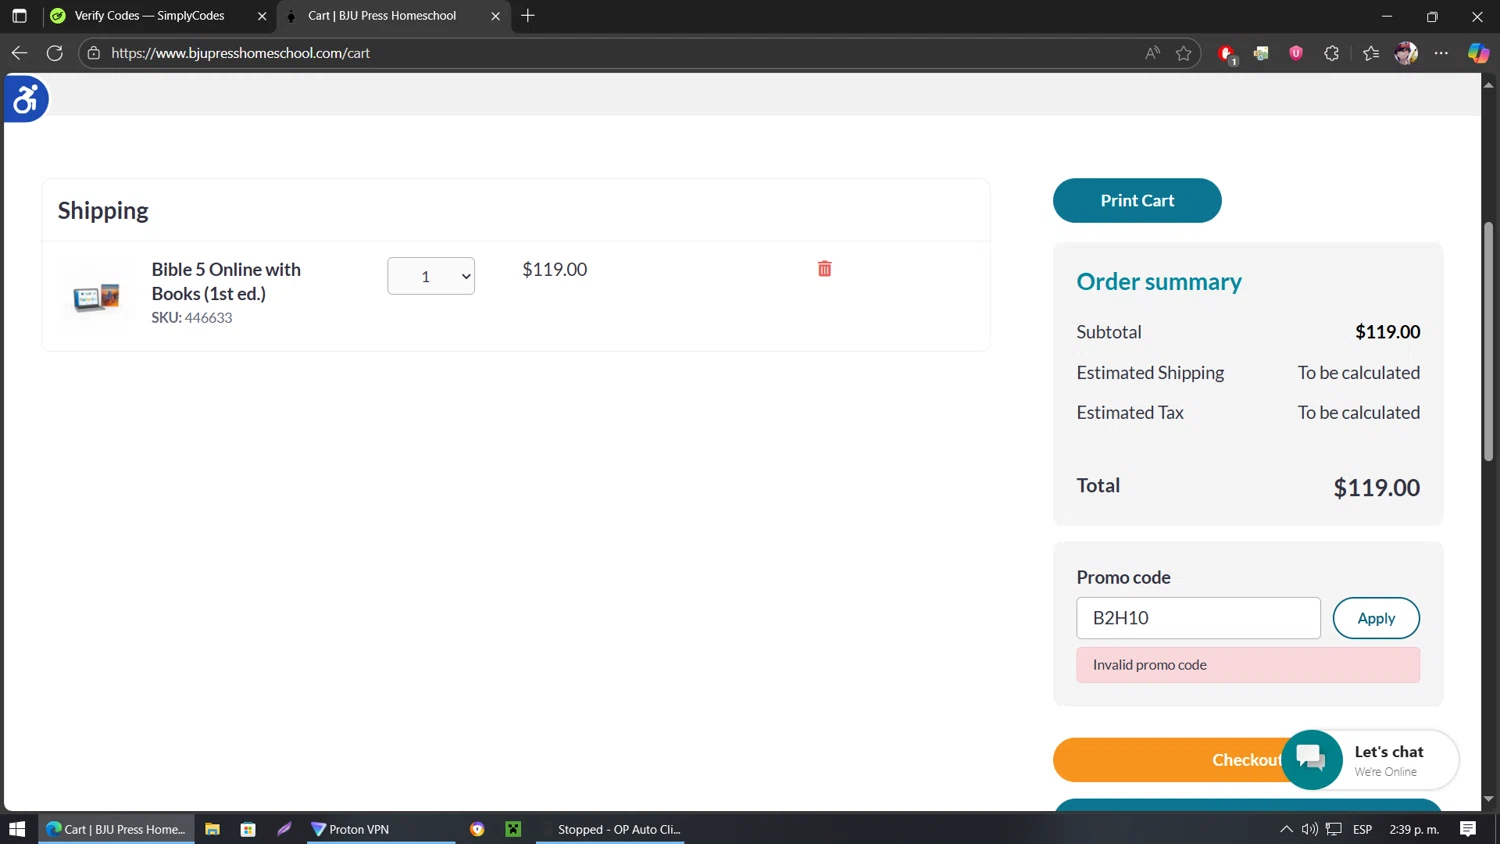Screen dimensions: 1500x844
Task: Click the Order summary heading
Action: coord(1159,282)
